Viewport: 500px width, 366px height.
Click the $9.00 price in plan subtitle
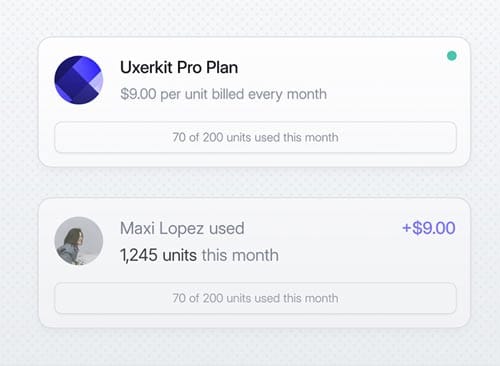(138, 94)
